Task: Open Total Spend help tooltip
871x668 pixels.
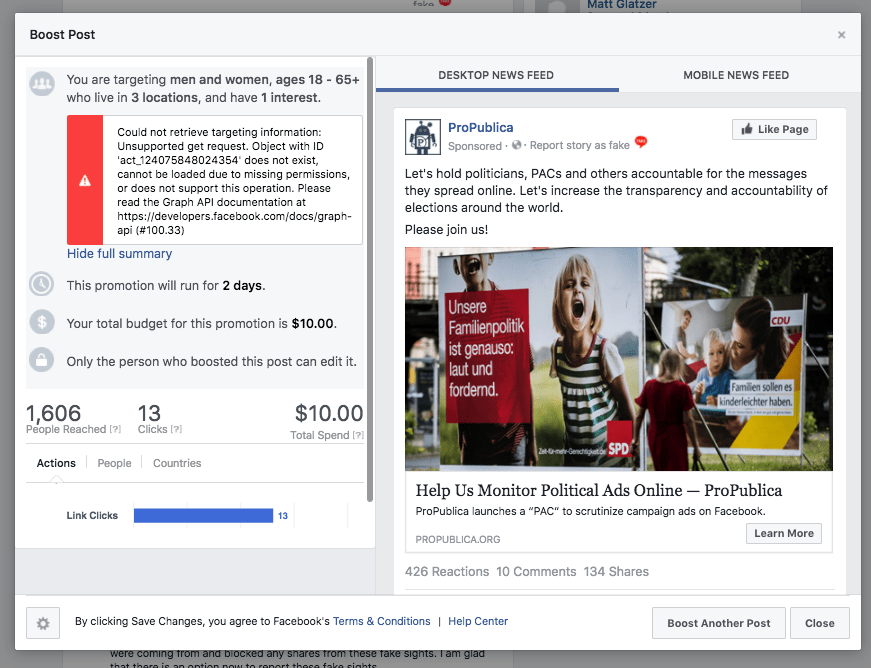Action: (x=358, y=435)
